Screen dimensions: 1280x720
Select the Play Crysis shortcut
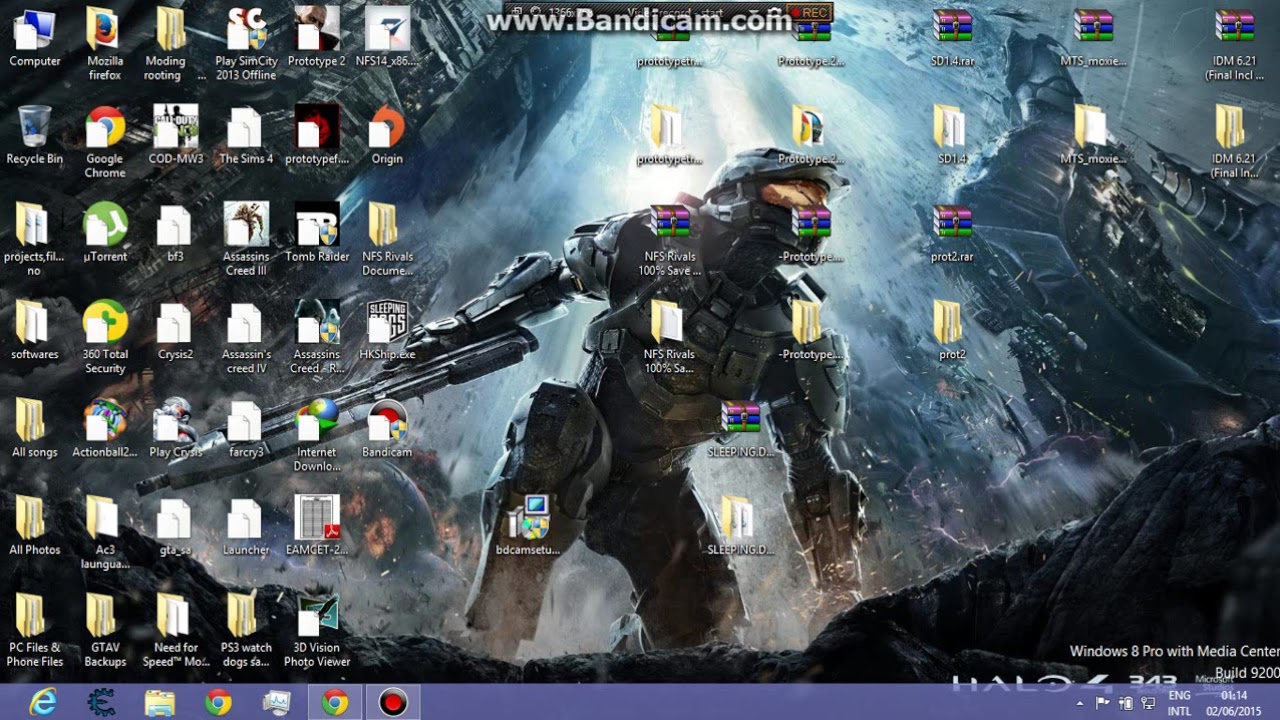click(x=176, y=429)
